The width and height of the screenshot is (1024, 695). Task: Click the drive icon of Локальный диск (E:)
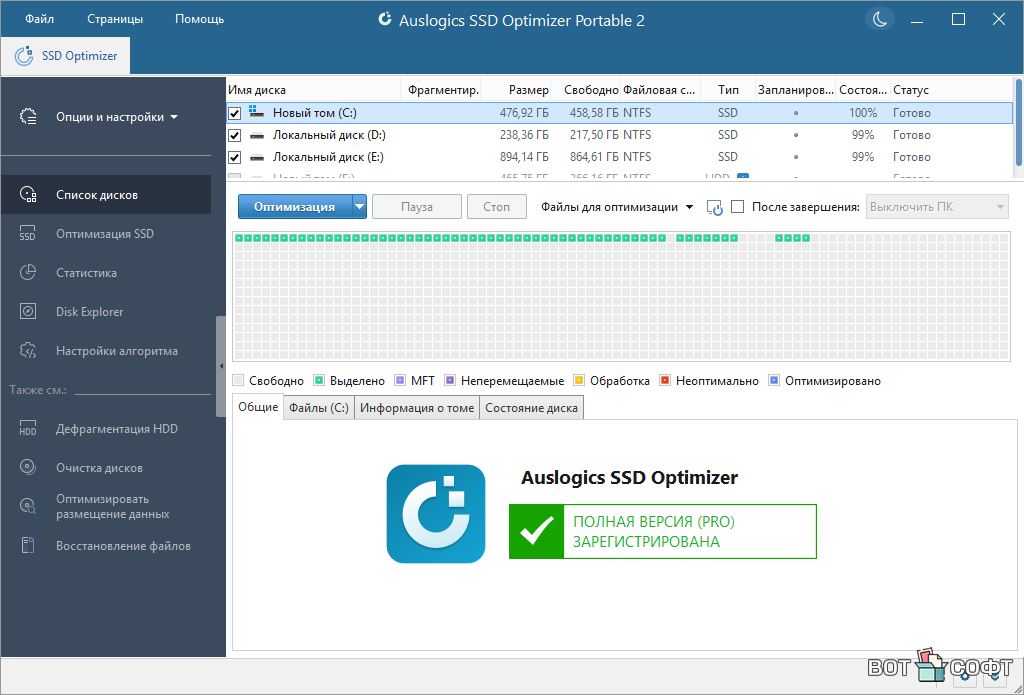(256, 157)
